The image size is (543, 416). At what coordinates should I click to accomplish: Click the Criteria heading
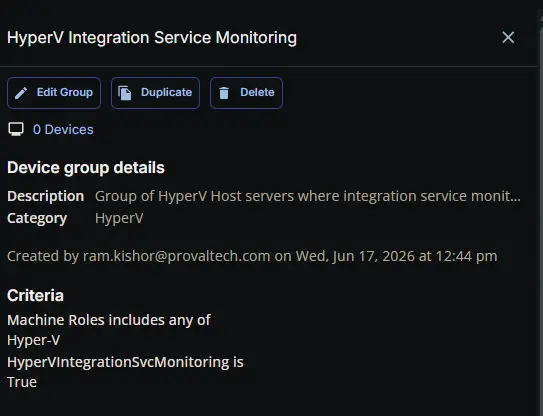click(x=35, y=295)
